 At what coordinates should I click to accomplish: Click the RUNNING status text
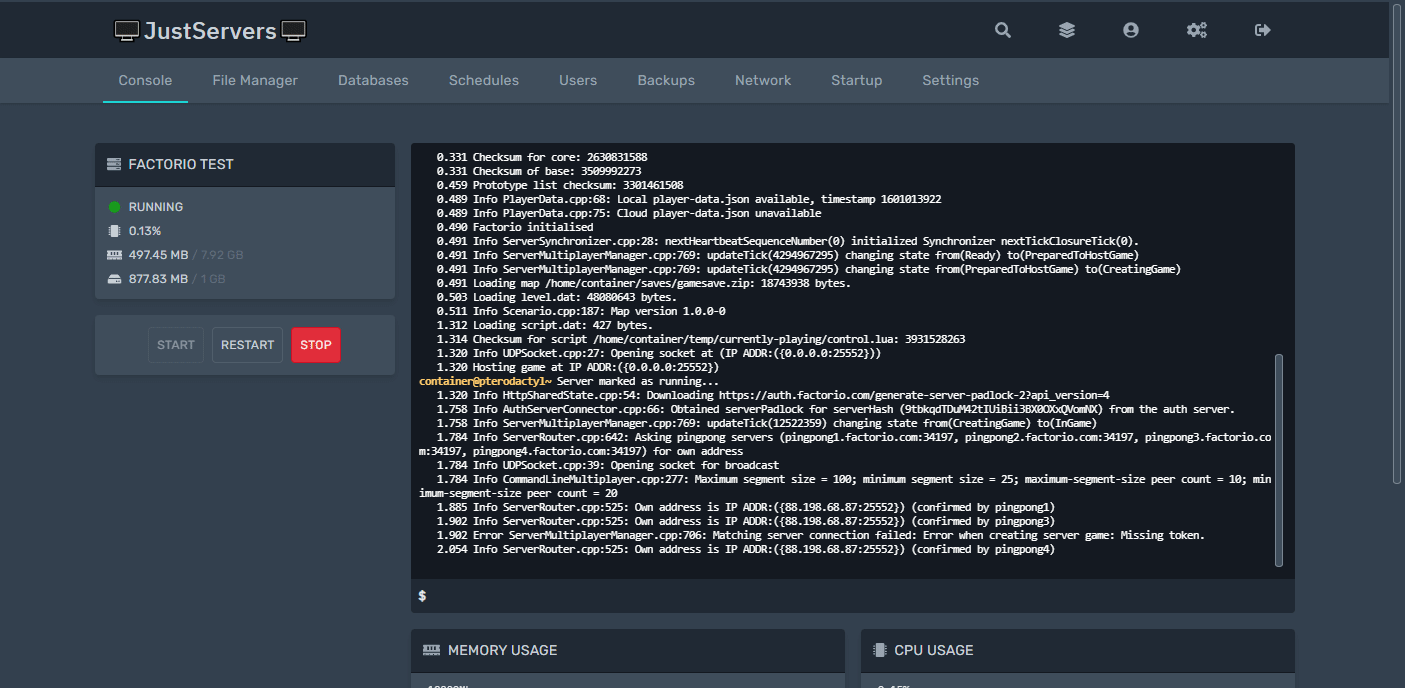[x=156, y=207]
